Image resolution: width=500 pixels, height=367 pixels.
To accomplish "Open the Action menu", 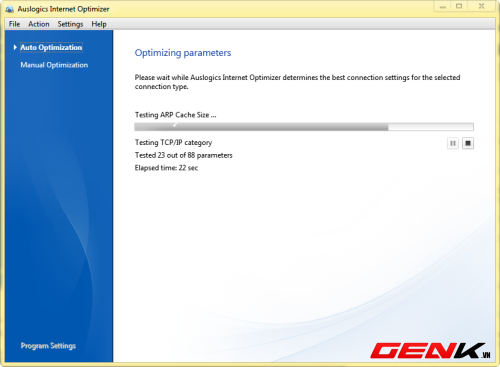I will pyautogui.click(x=39, y=24).
